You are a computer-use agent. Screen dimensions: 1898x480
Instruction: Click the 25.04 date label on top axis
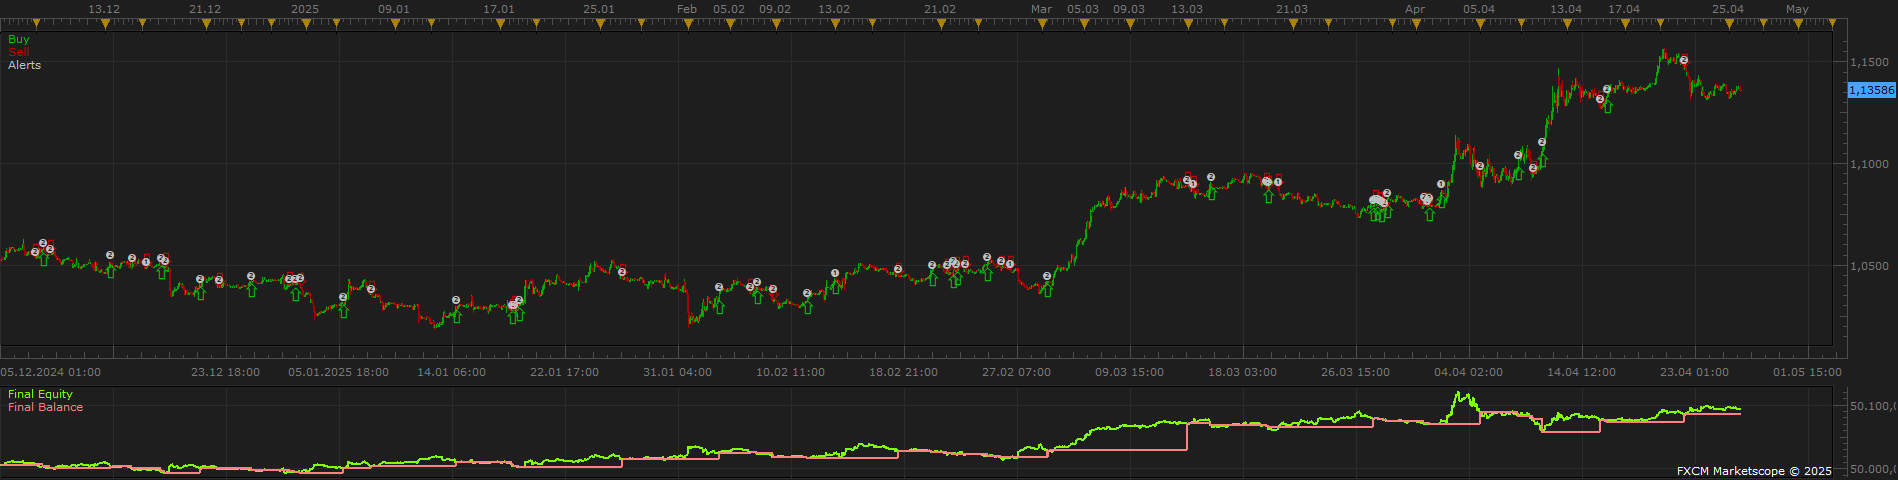pos(1728,9)
